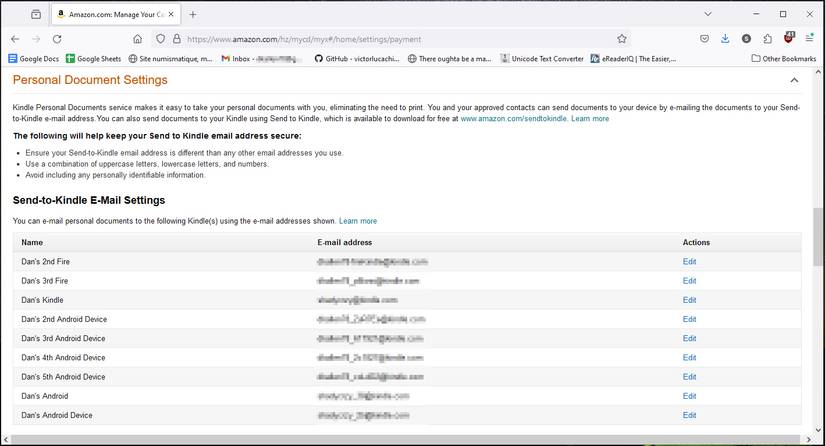Screen dimensions: 825x446
Task: Go back using the back arrow
Action: click(14, 39)
